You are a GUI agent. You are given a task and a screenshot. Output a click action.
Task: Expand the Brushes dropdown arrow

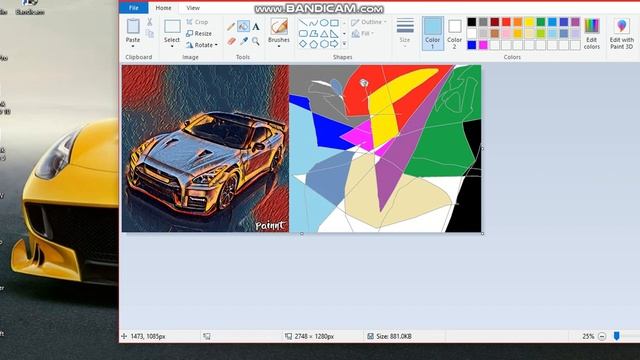pyautogui.click(x=279, y=47)
